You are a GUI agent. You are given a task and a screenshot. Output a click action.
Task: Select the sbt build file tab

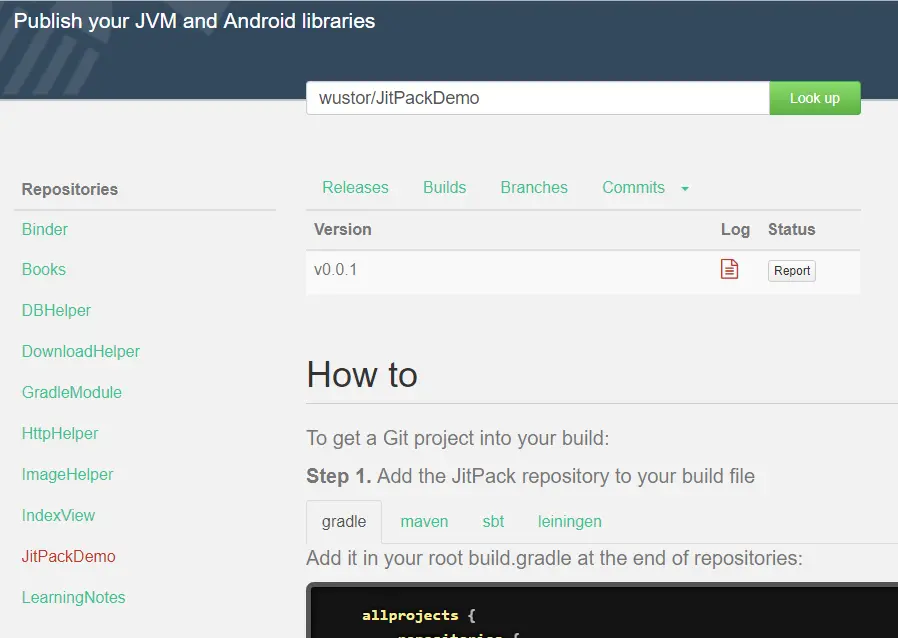[x=493, y=522]
